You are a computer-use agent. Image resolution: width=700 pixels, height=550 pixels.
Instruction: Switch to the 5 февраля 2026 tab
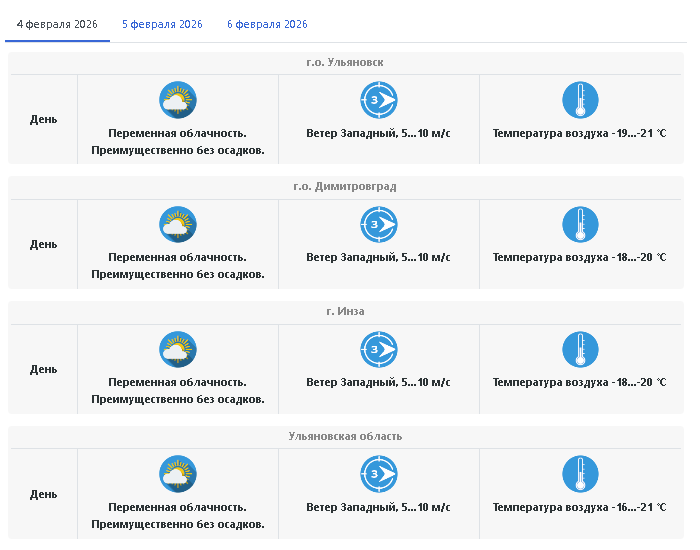(162, 24)
